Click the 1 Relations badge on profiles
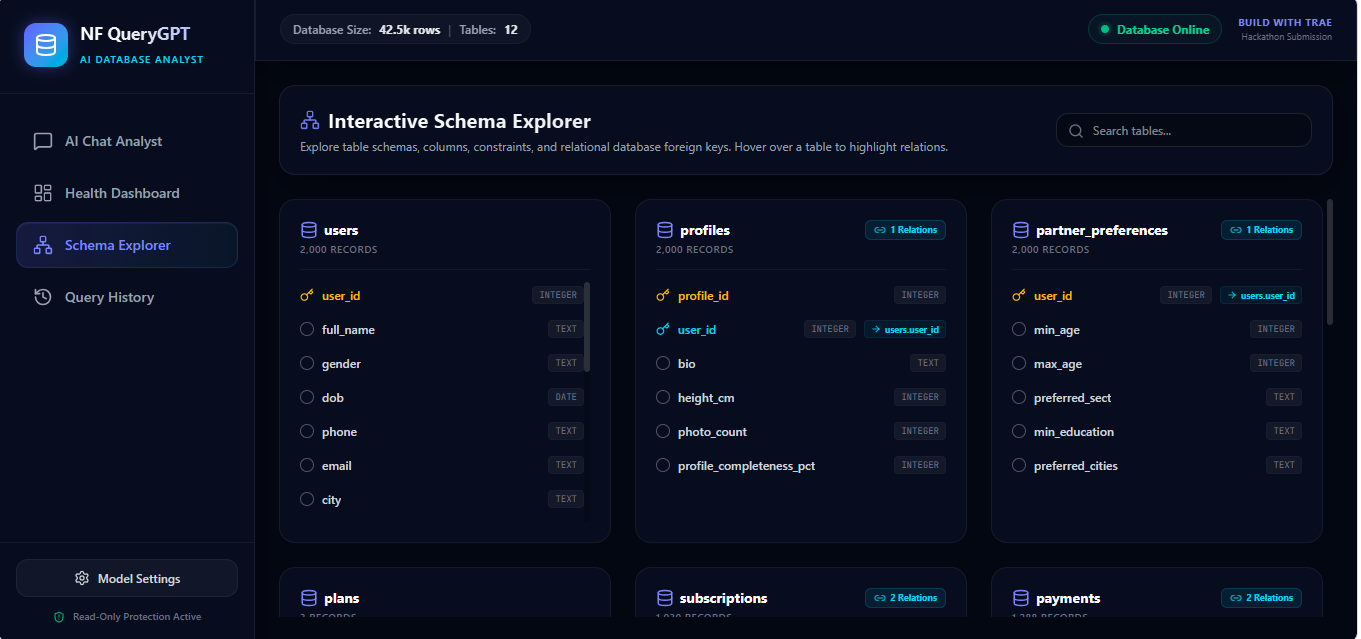Viewport: 1361px width, 639px height. (x=905, y=230)
